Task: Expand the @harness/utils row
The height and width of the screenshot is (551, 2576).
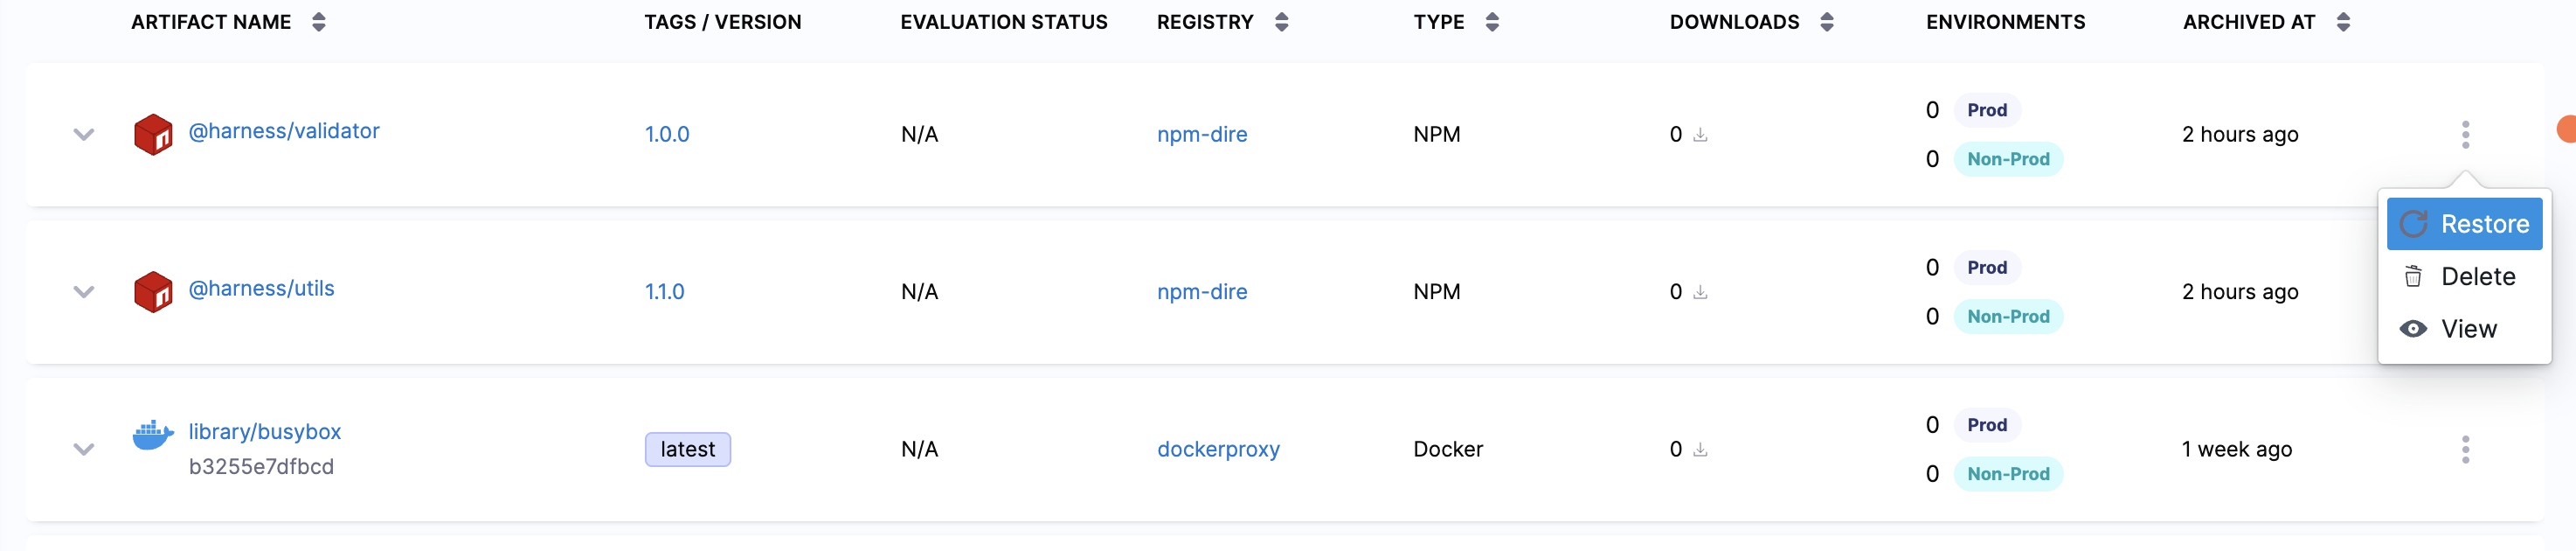Action: tap(84, 292)
